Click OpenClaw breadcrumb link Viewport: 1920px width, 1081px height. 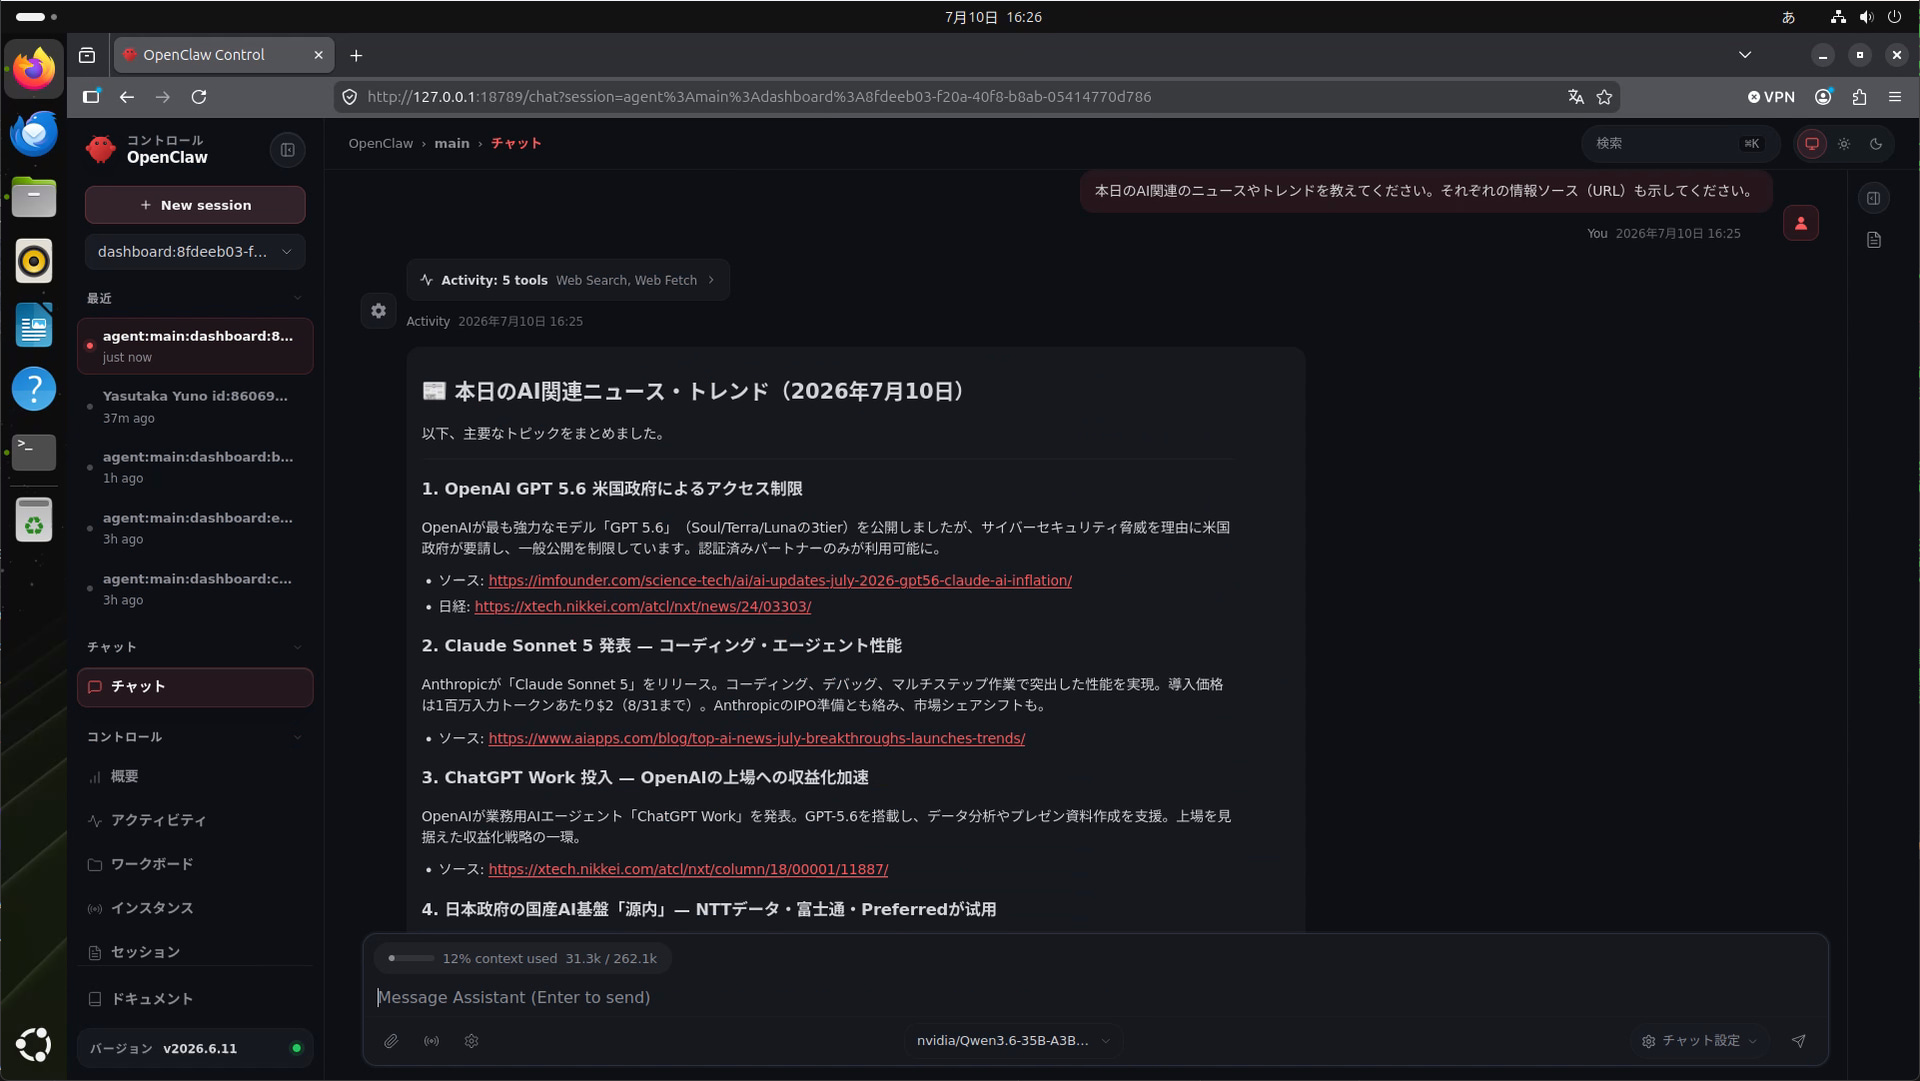point(380,144)
